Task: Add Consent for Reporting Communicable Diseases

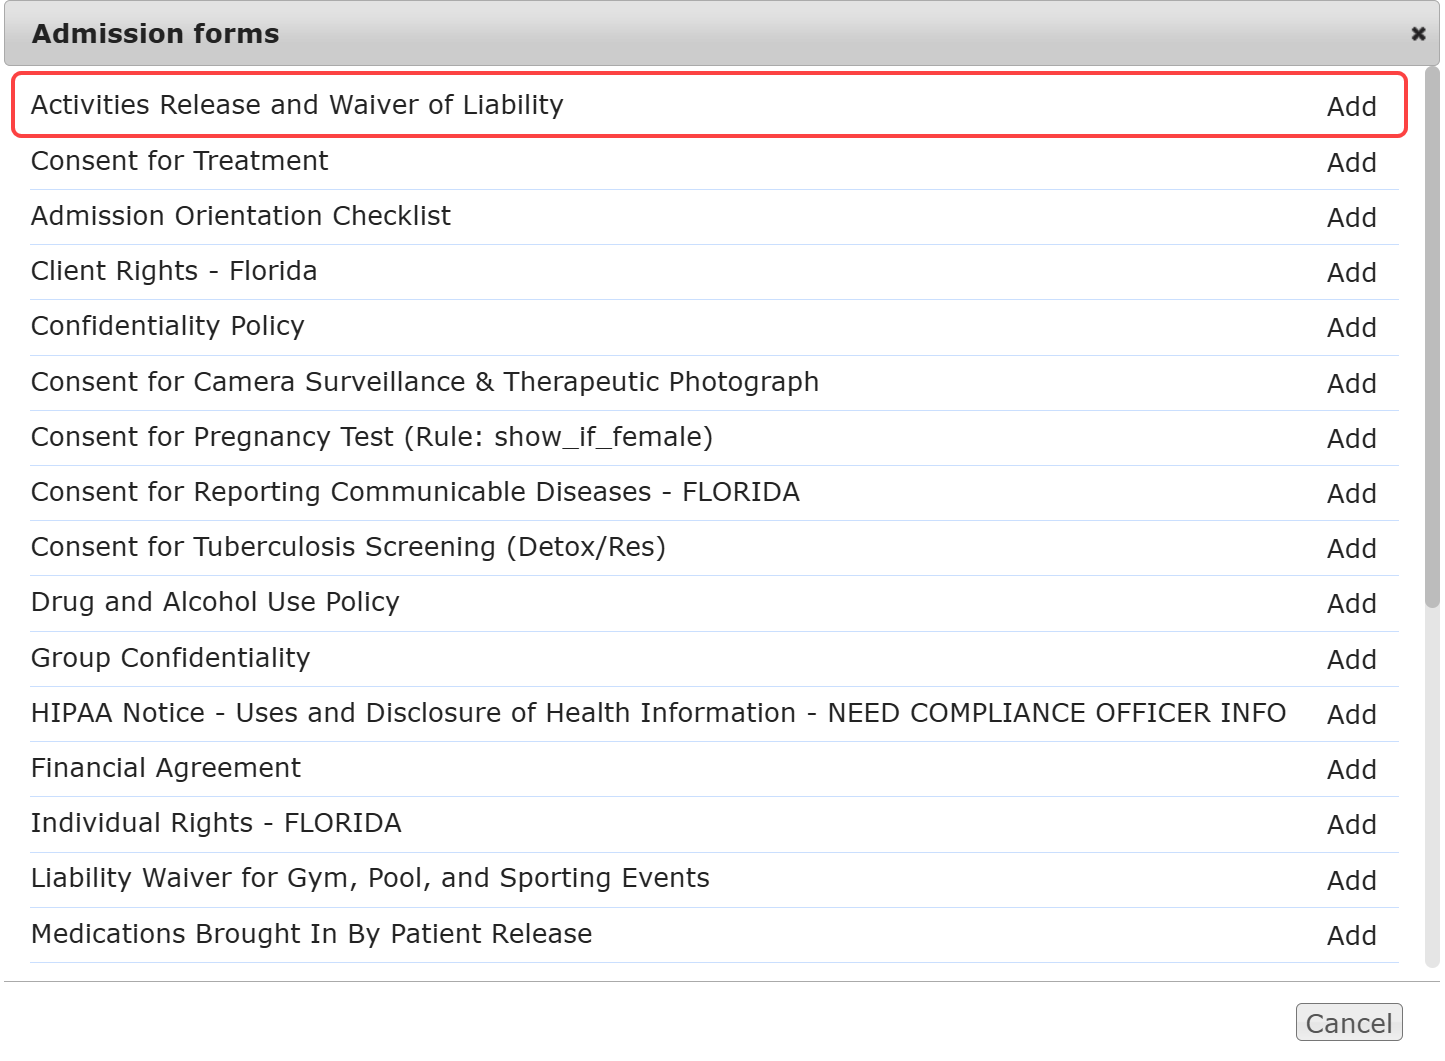Action: (1351, 494)
